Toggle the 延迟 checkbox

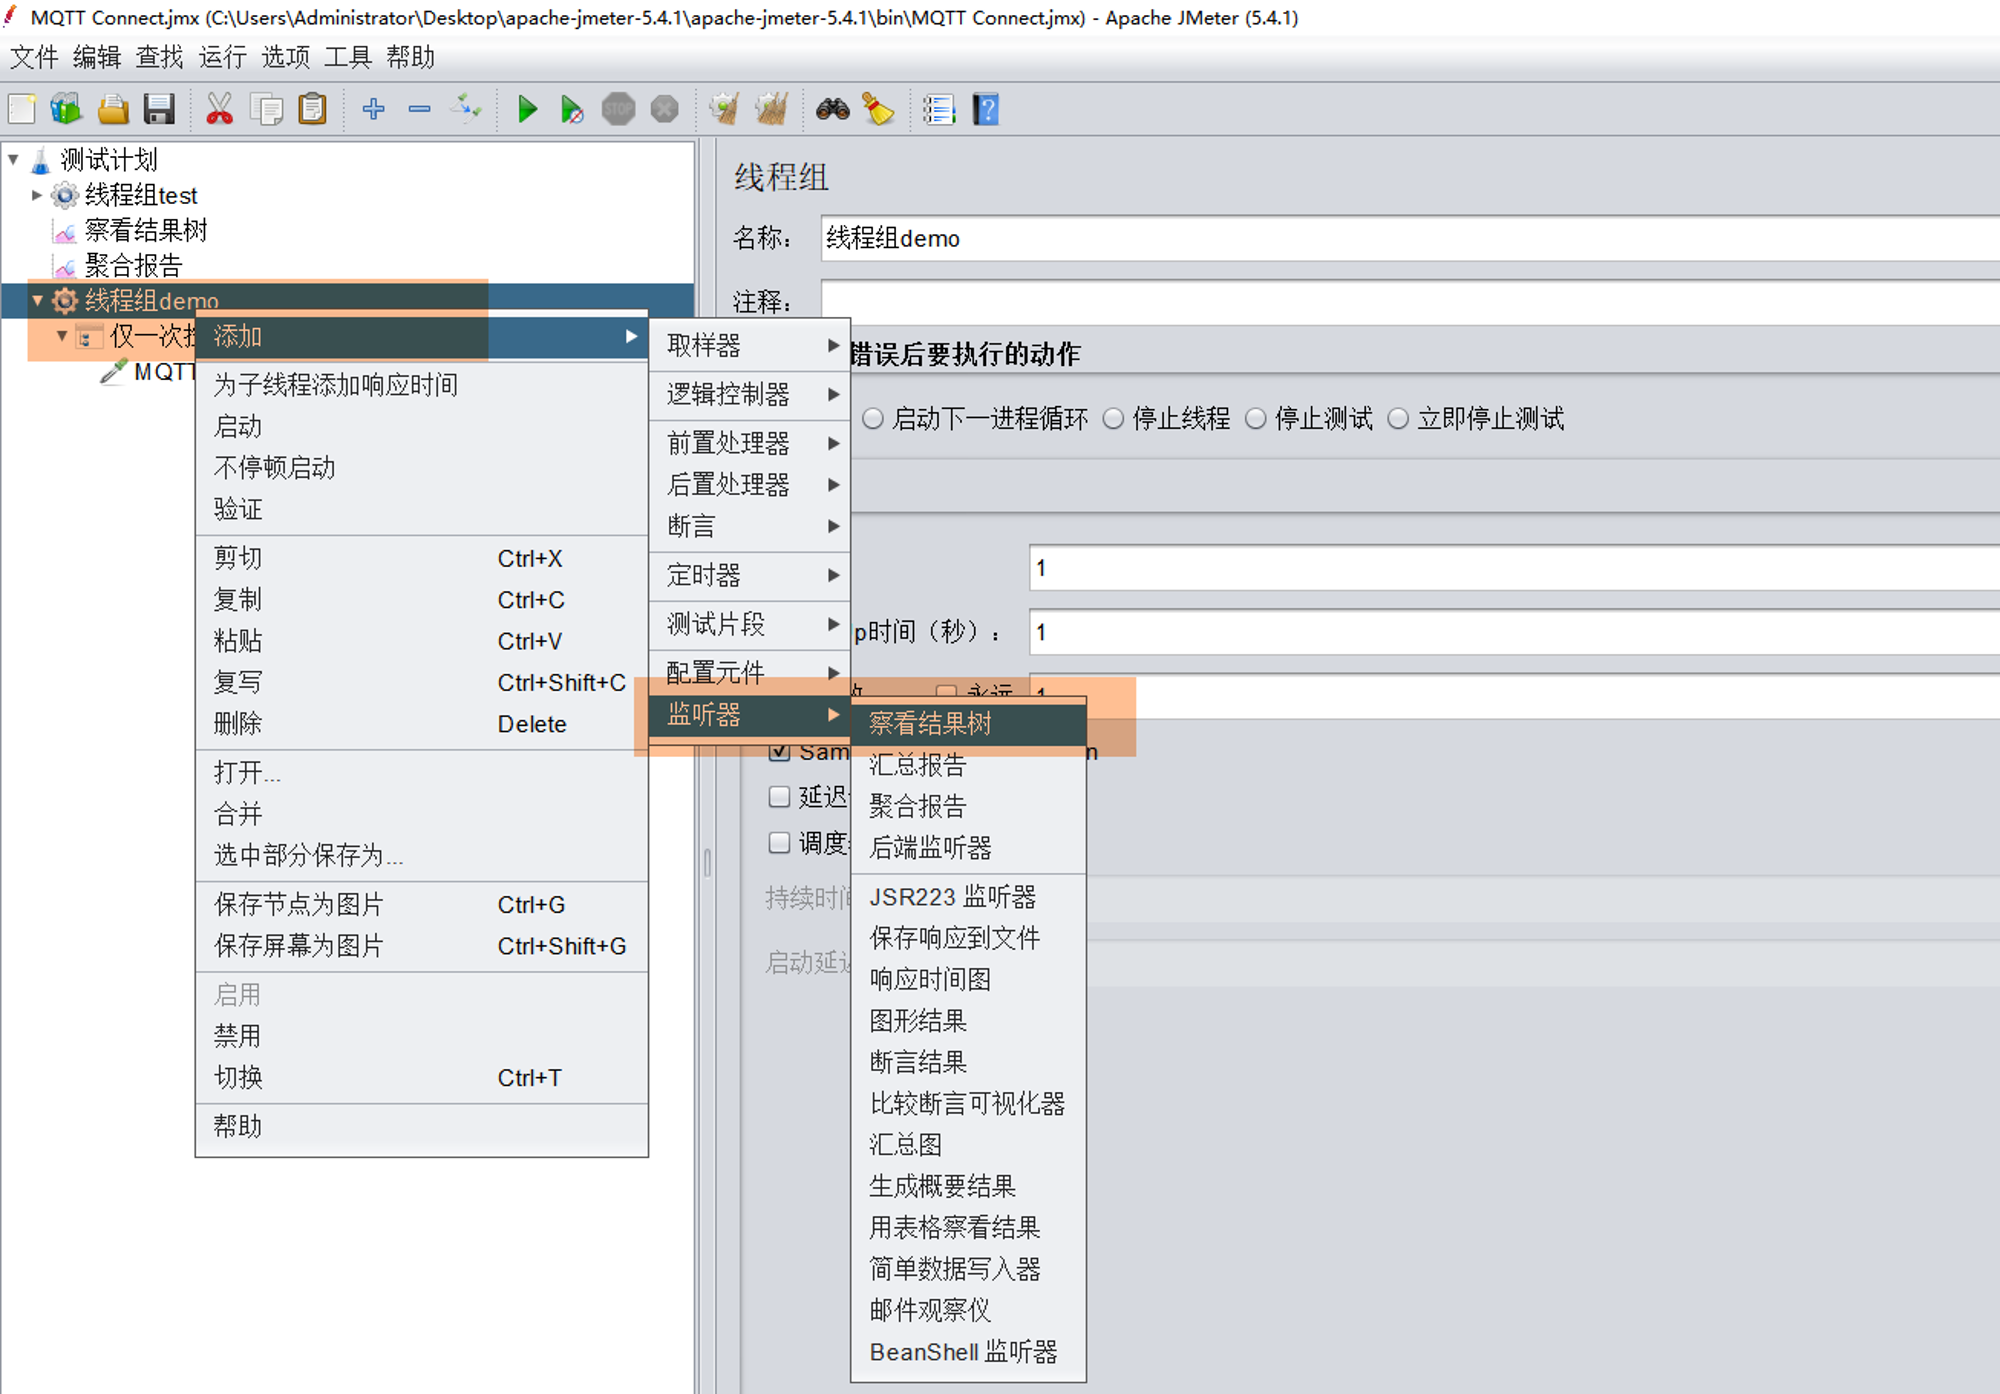[780, 796]
